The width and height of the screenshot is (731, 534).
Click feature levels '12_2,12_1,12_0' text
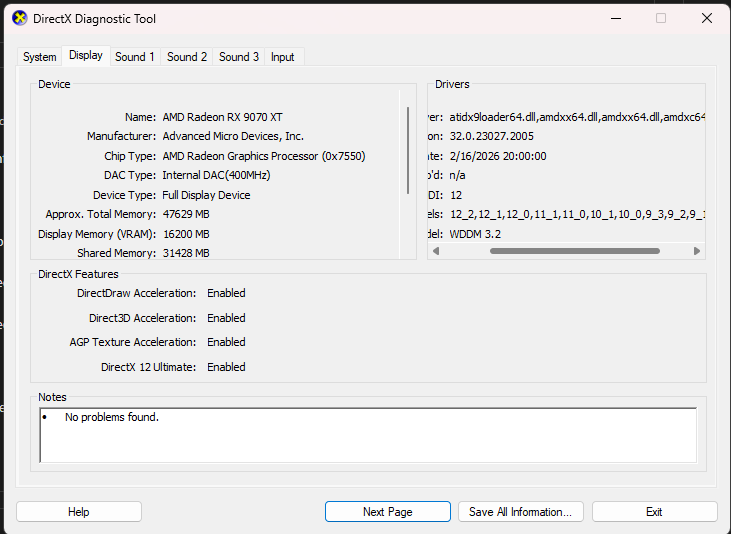coord(490,214)
